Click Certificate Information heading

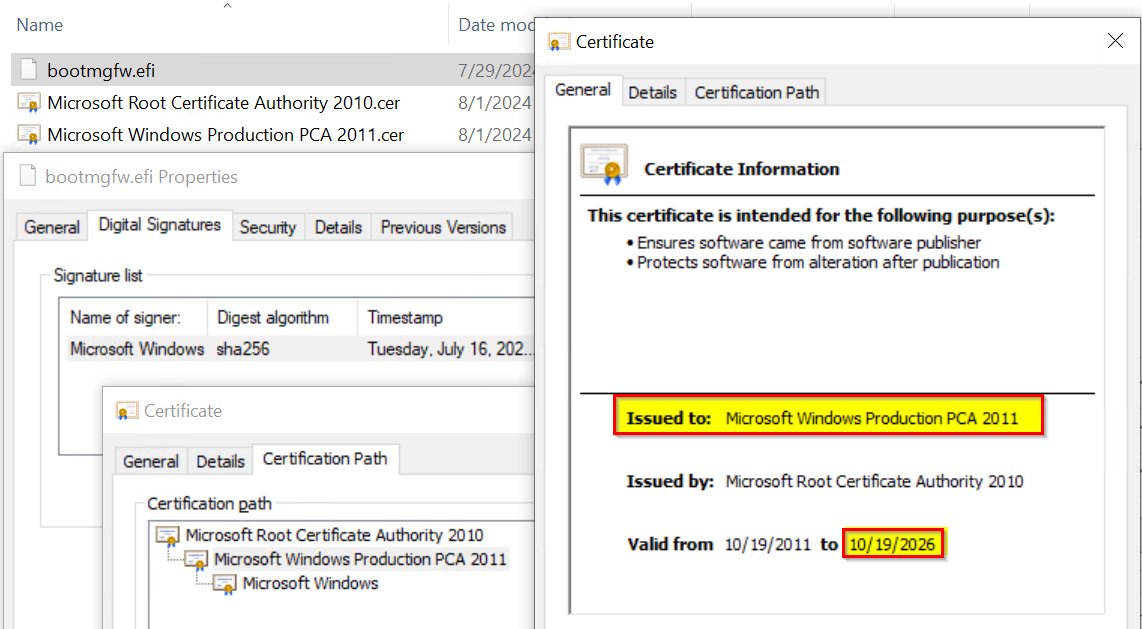[x=741, y=169]
